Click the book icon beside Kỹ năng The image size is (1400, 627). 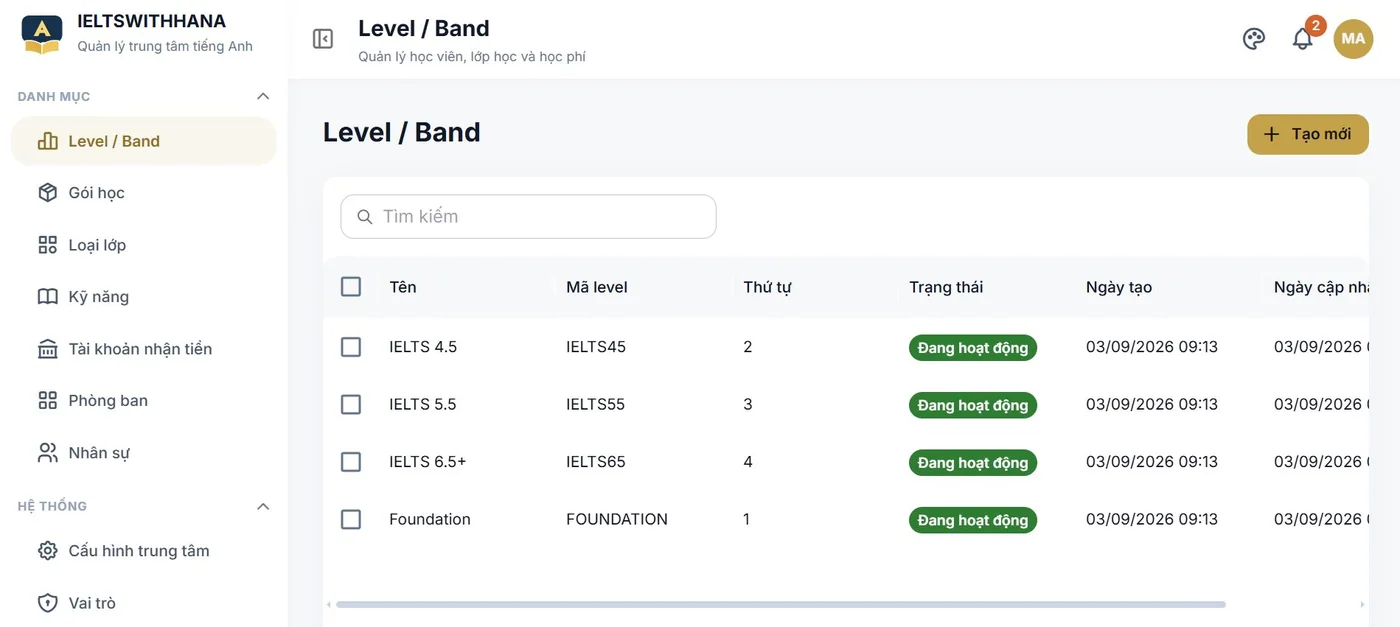click(x=47, y=297)
